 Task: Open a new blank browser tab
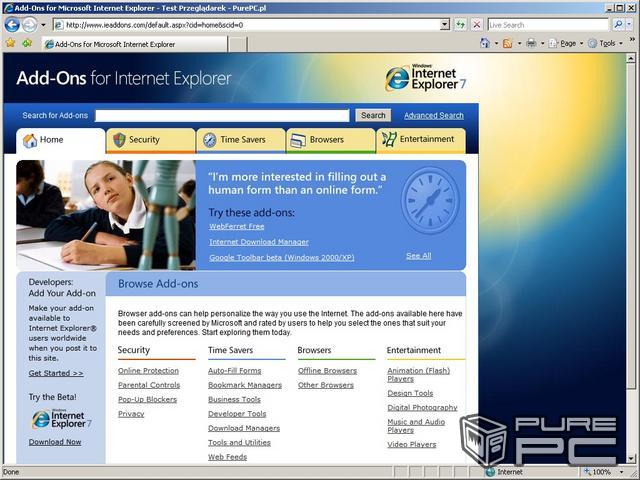point(237,44)
